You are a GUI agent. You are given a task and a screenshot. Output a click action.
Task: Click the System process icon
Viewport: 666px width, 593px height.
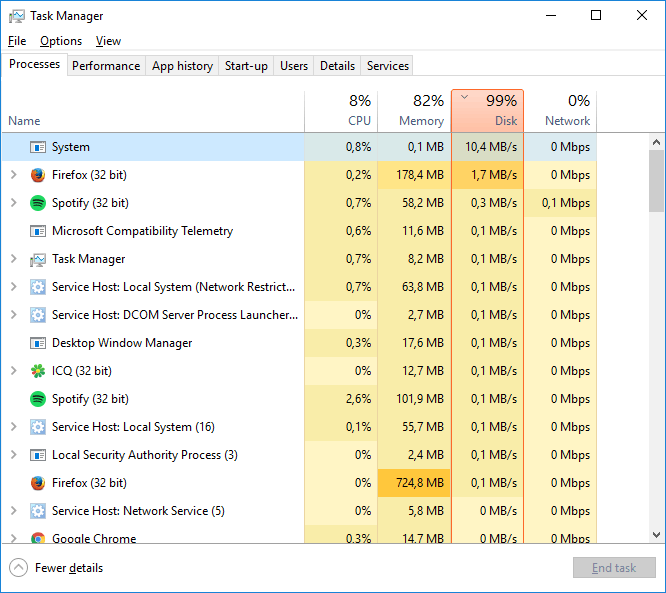point(38,147)
